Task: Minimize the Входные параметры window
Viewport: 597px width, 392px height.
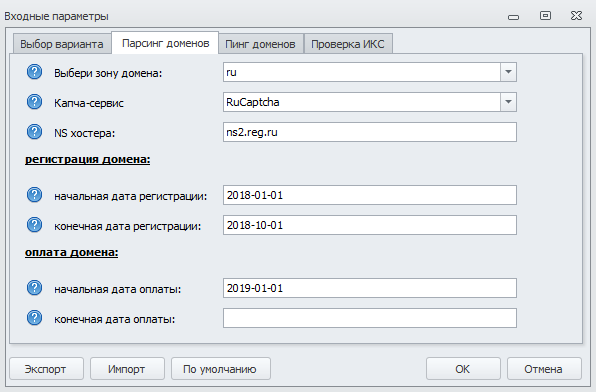Action: (x=513, y=17)
